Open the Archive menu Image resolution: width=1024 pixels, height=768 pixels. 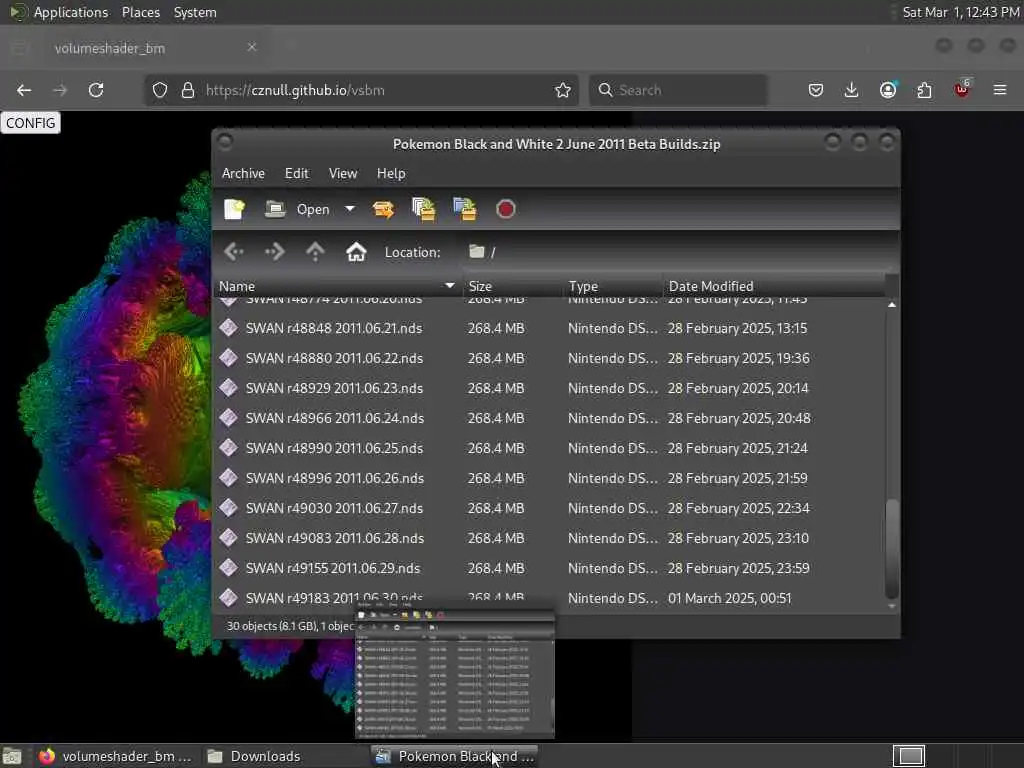[x=243, y=173]
